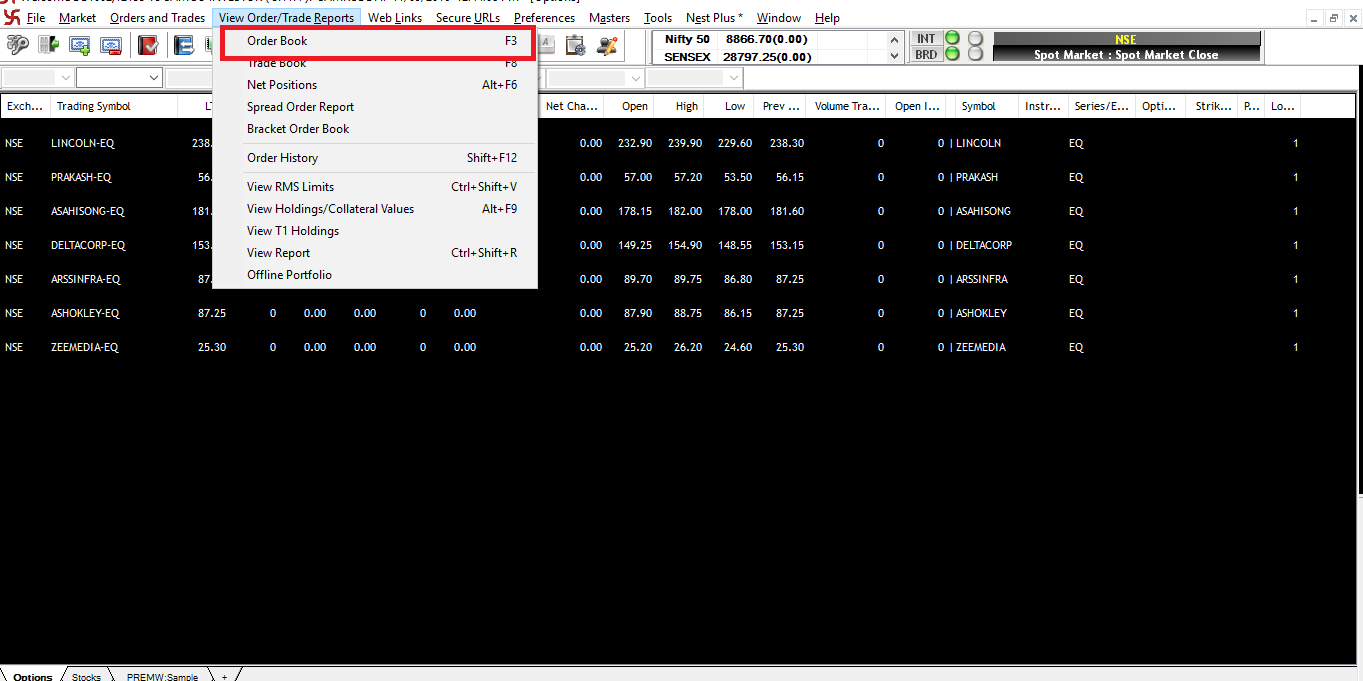This screenshot has width=1363, height=681.
Task: Click the red book checkmark icon
Action: point(148,45)
